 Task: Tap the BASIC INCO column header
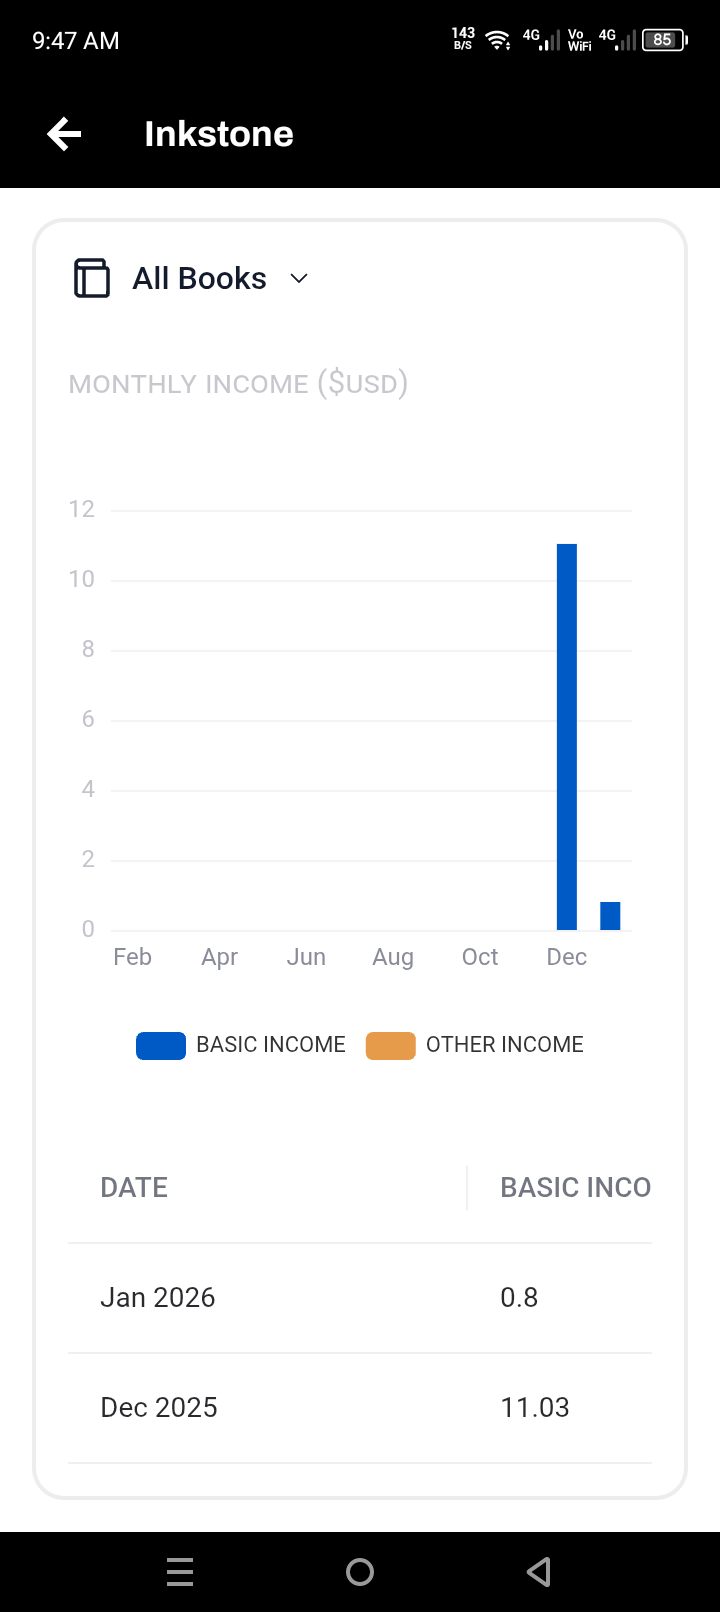click(575, 1188)
